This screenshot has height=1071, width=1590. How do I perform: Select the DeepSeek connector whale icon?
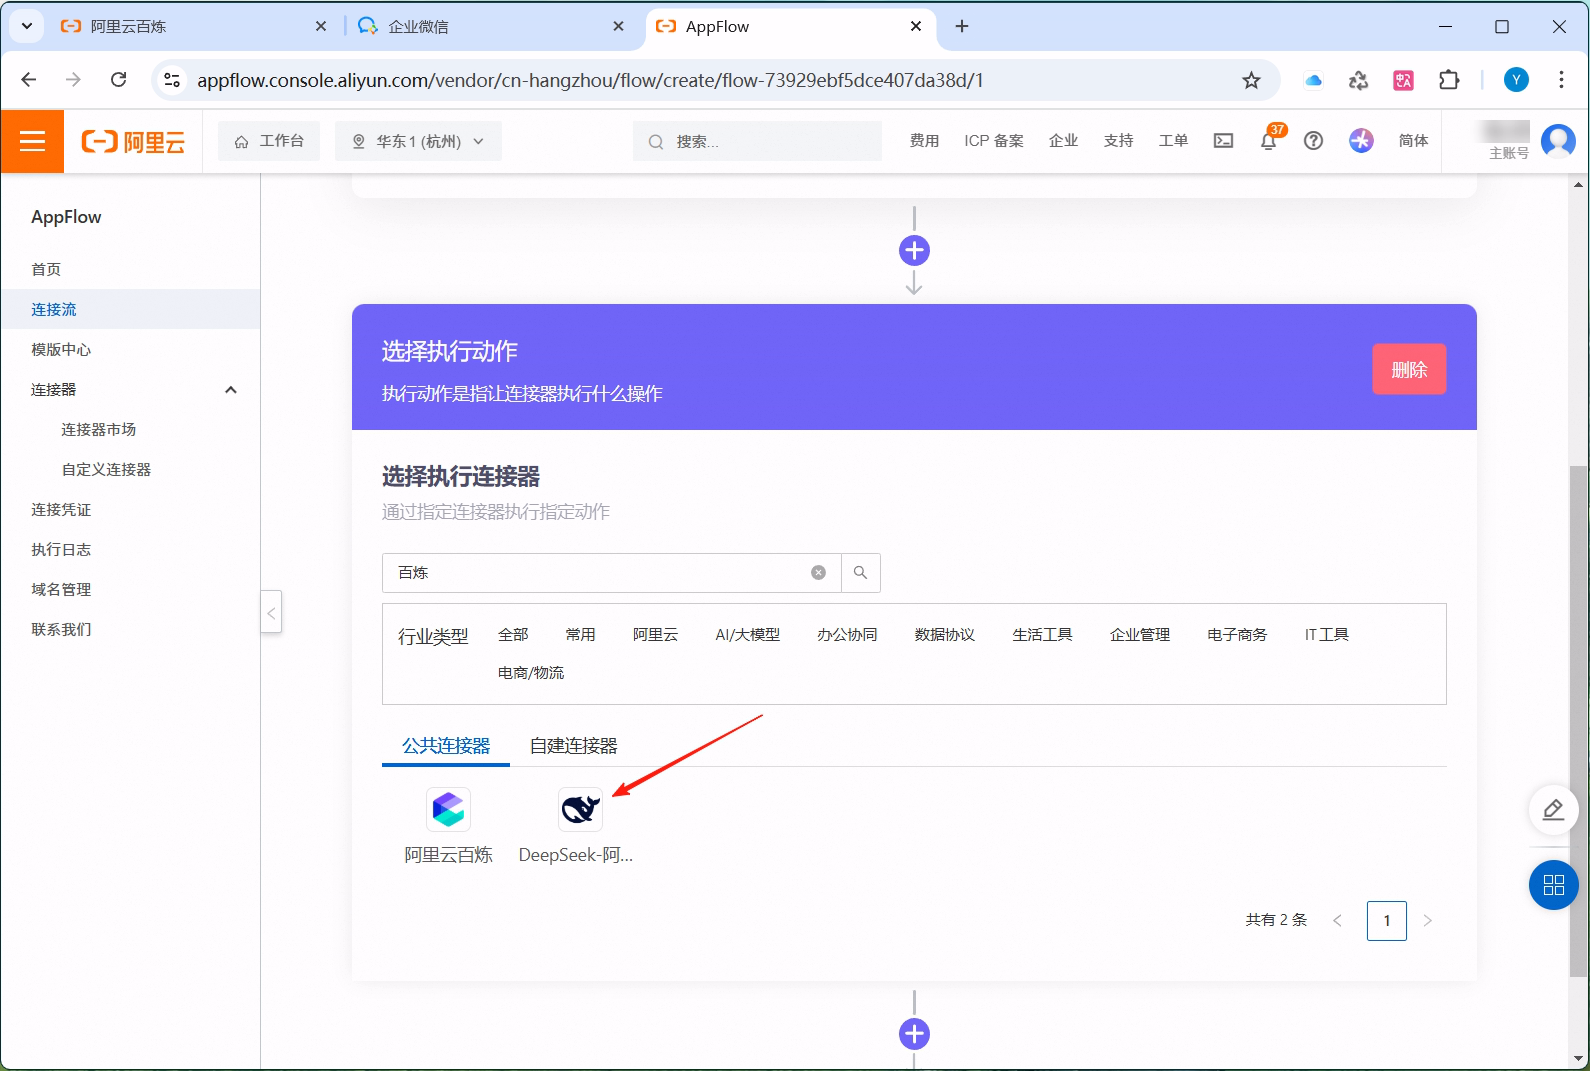580,809
